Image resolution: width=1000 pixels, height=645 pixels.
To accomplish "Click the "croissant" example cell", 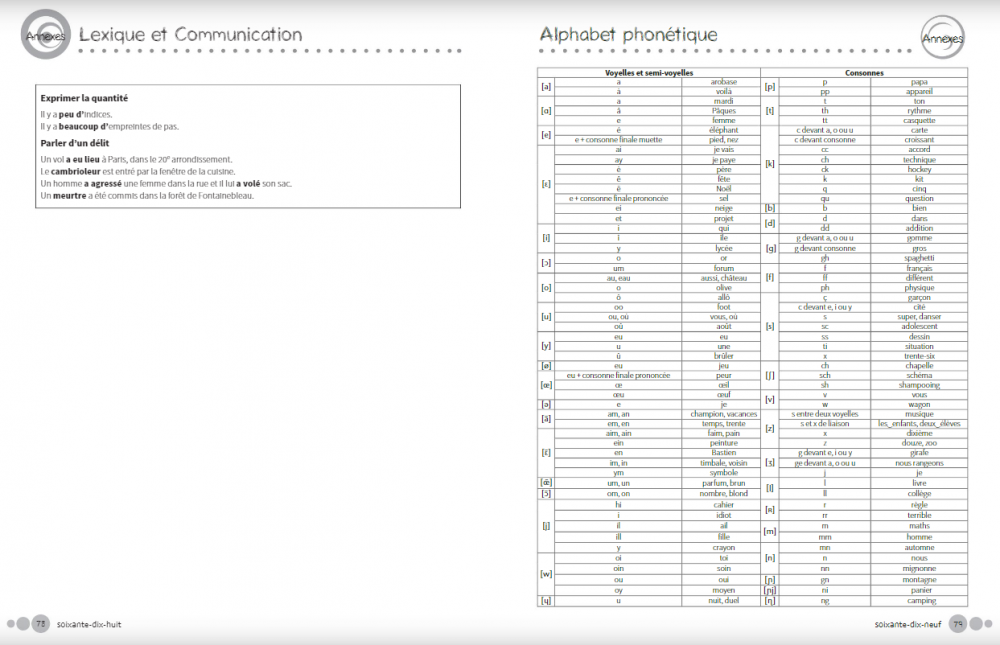I will point(919,139).
